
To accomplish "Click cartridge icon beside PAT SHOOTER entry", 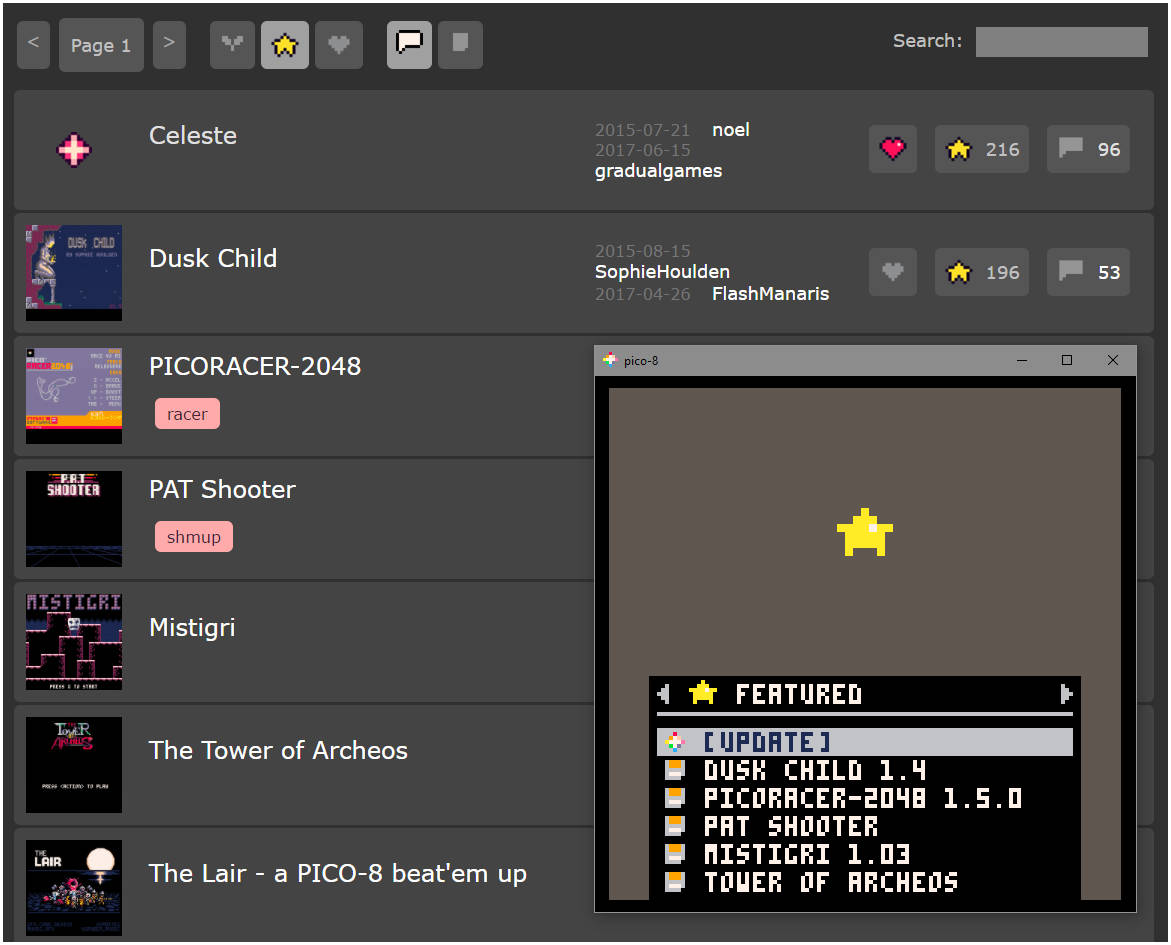I will 675,826.
